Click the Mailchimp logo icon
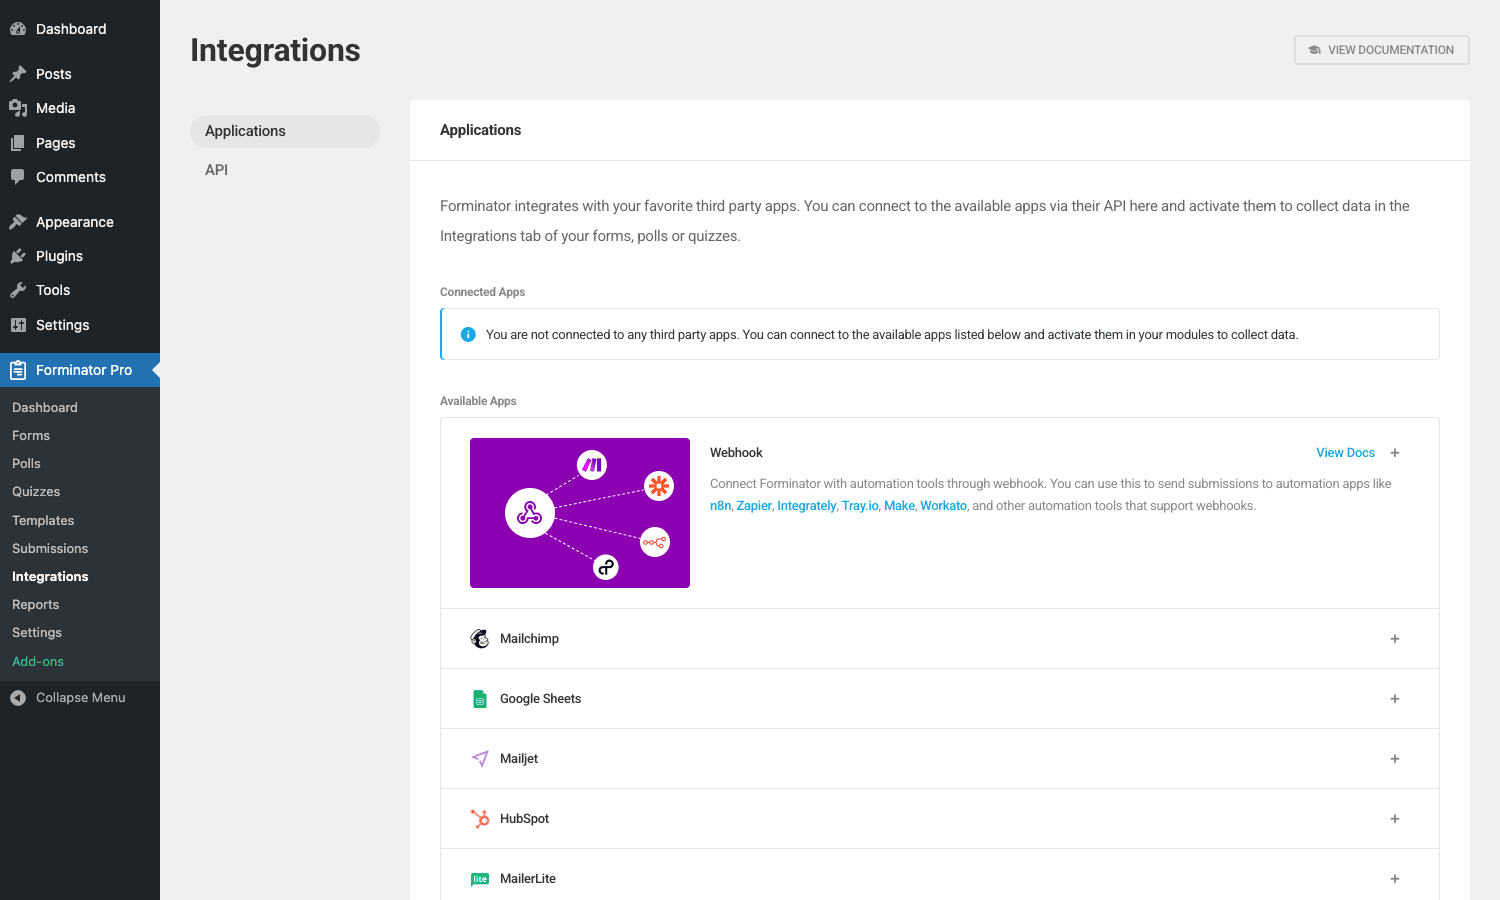The image size is (1500, 900). click(x=480, y=639)
